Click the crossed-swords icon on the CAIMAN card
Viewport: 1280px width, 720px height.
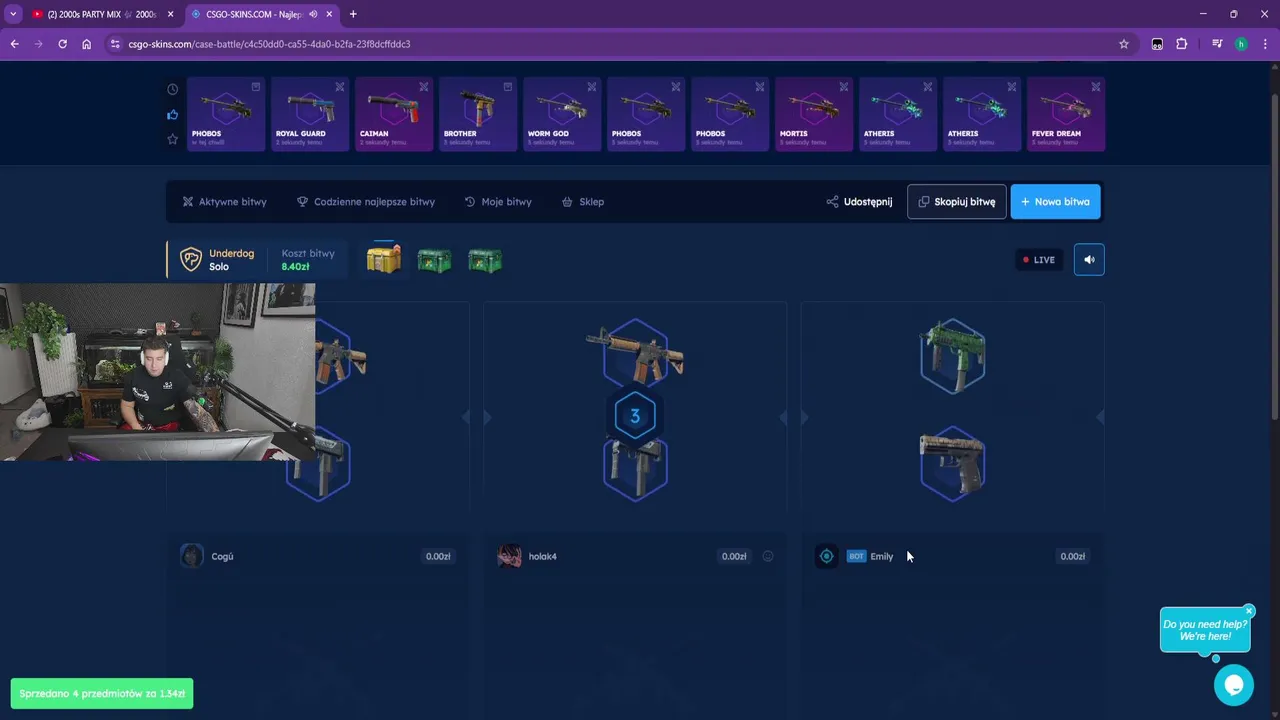pos(424,87)
